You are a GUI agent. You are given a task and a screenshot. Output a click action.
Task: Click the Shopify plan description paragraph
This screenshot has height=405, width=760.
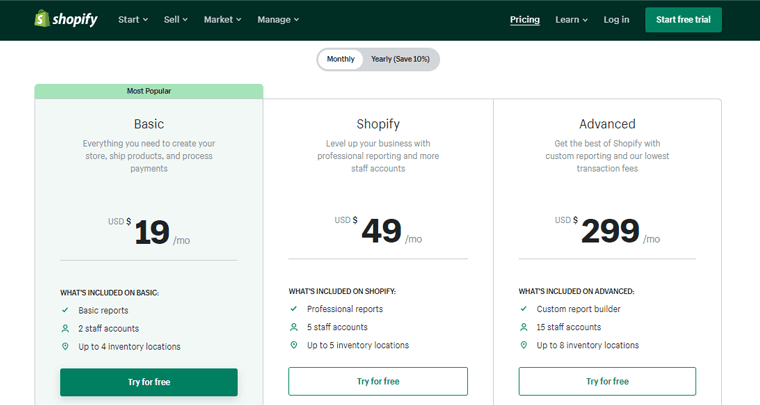[x=378, y=156]
